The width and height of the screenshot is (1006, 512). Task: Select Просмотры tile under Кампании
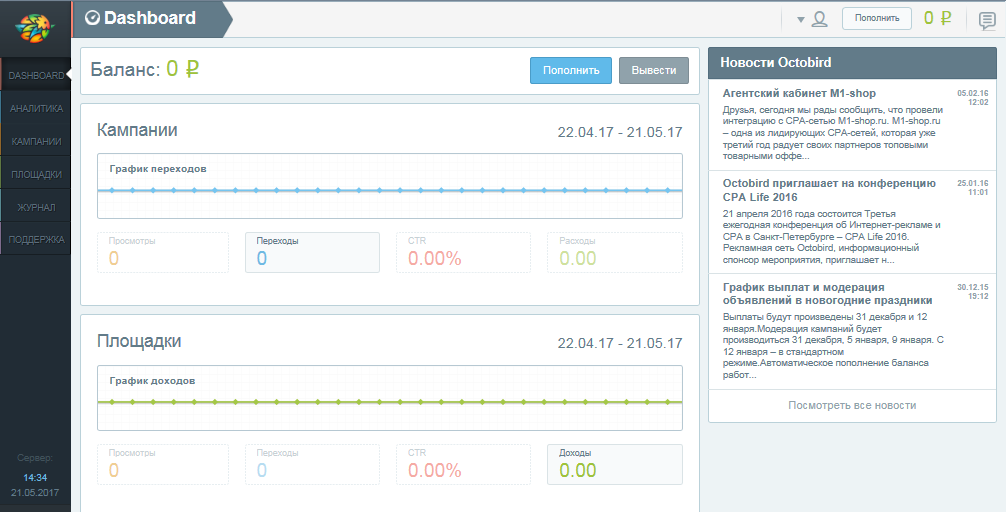point(163,252)
